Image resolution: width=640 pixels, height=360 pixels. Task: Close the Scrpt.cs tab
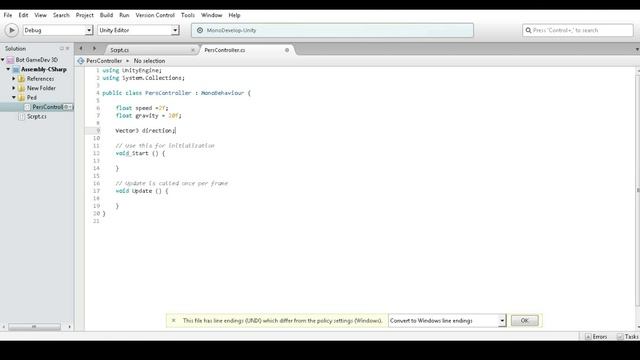coord(193,50)
